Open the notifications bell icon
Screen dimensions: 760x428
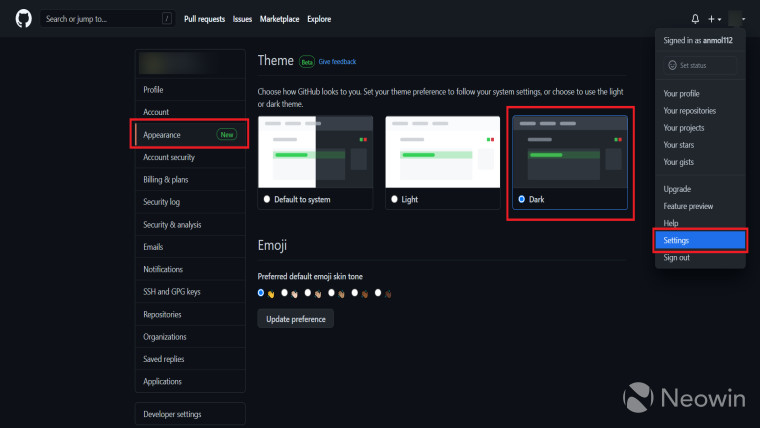click(695, 19)
